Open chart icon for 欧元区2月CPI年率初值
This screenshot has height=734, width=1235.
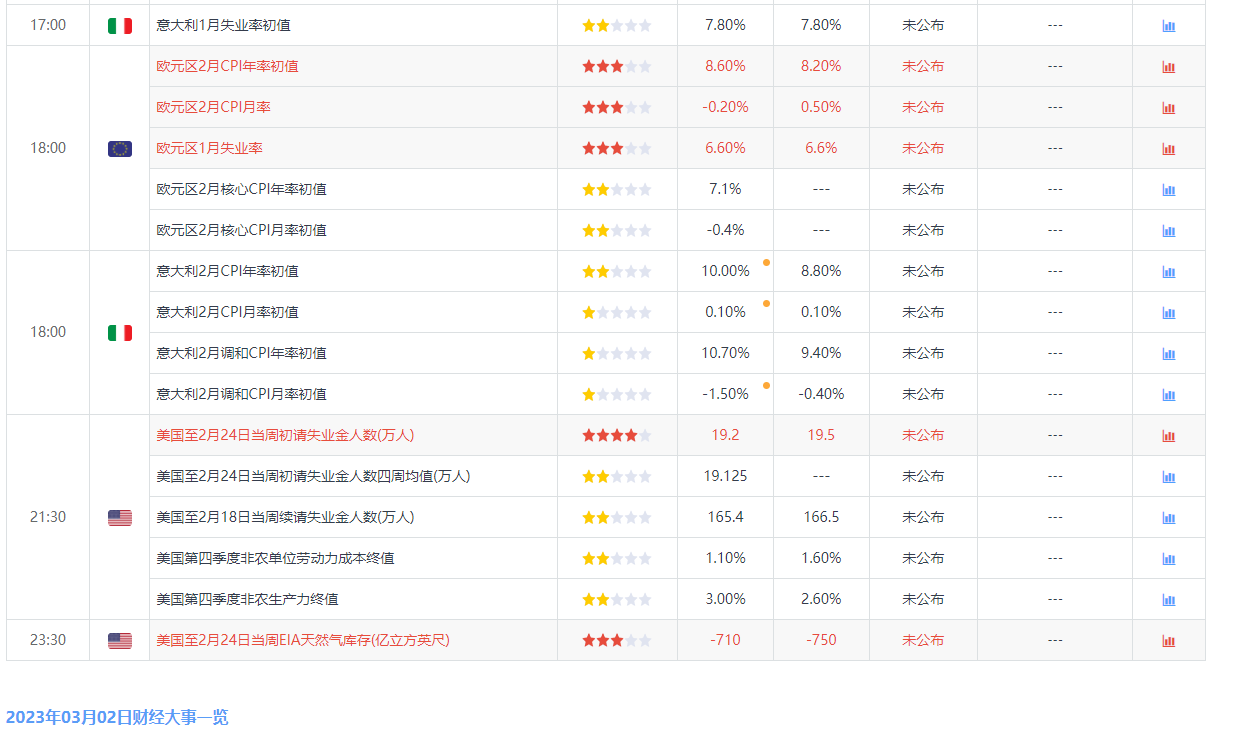(x=1169, y=67)
